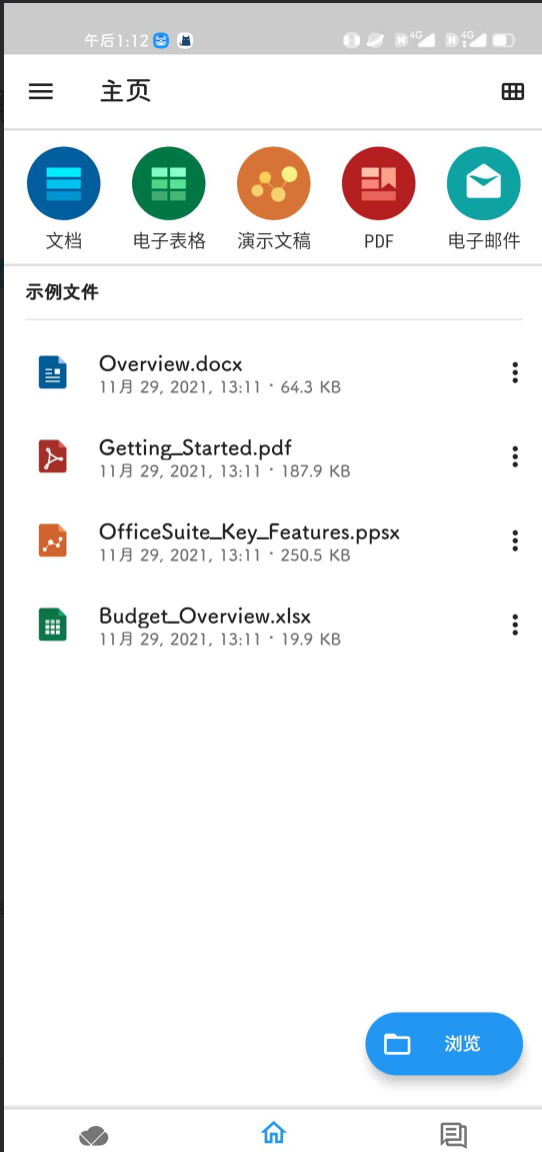Tap the blue 文档 documents icon
The image size is (542, 1152).
tap(64, 184)
